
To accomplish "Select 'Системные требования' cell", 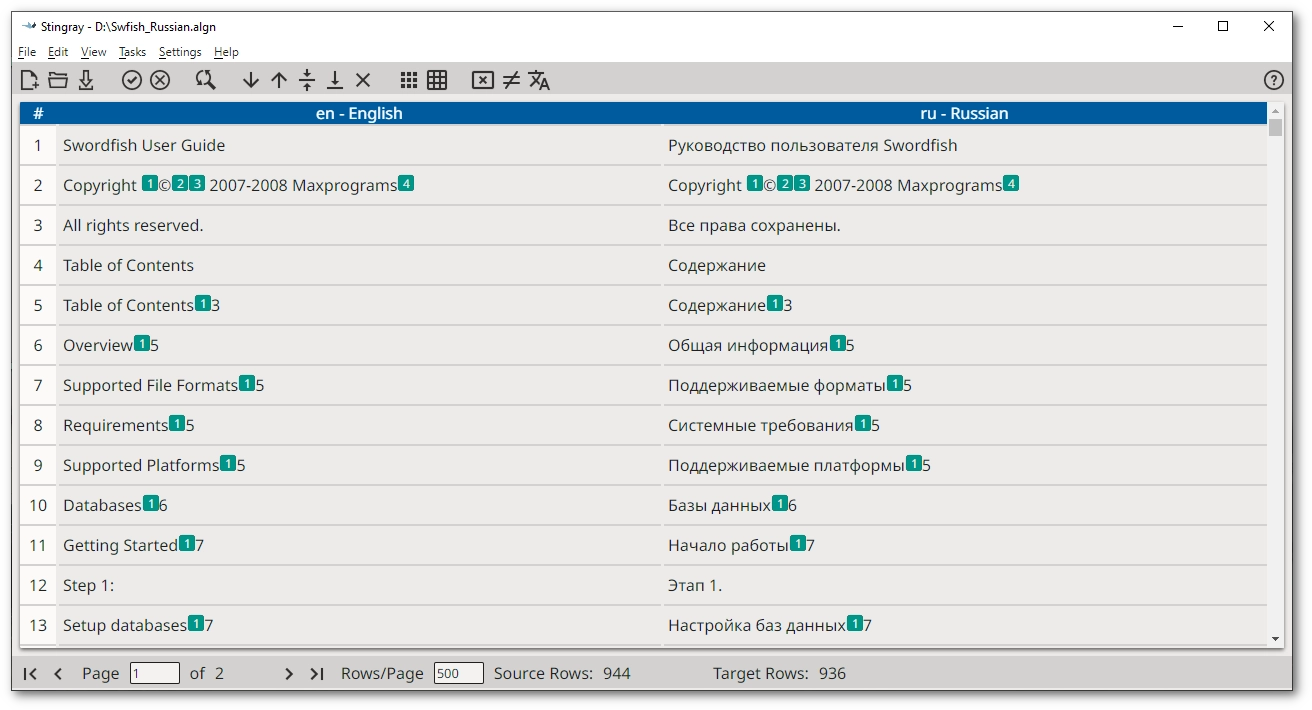I will coord(965,425).
